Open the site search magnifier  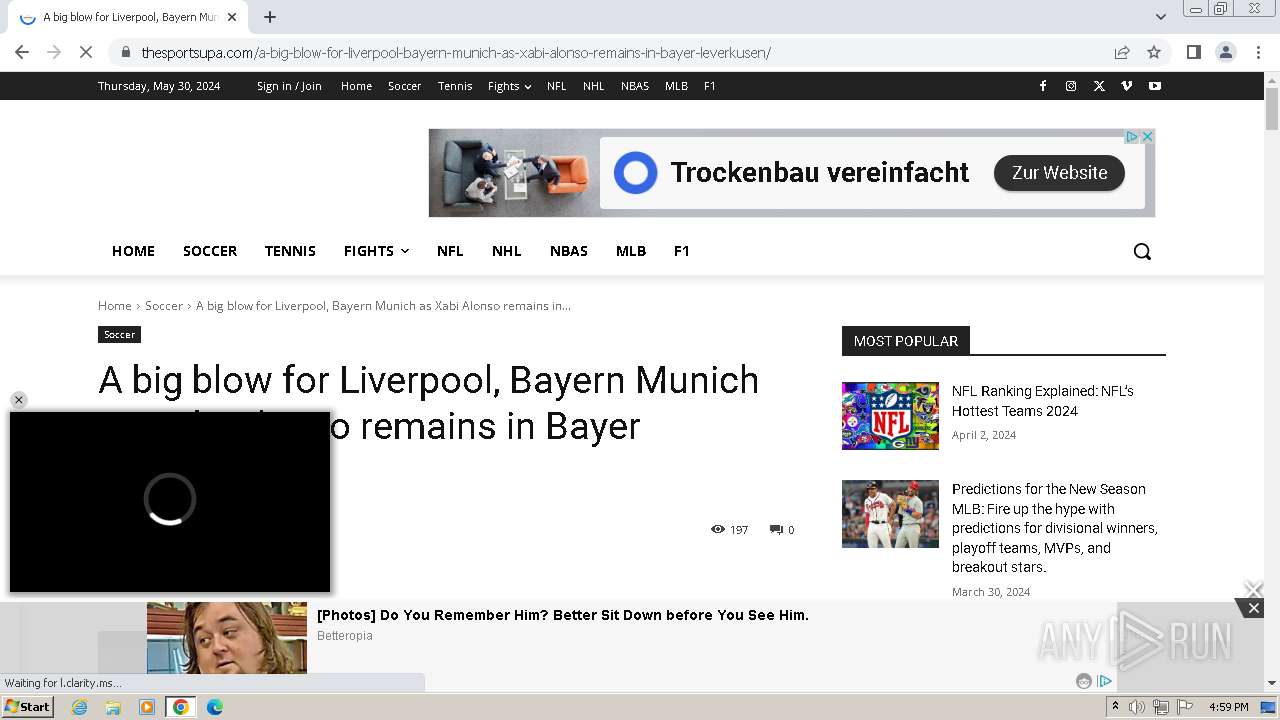(1142, 251)
